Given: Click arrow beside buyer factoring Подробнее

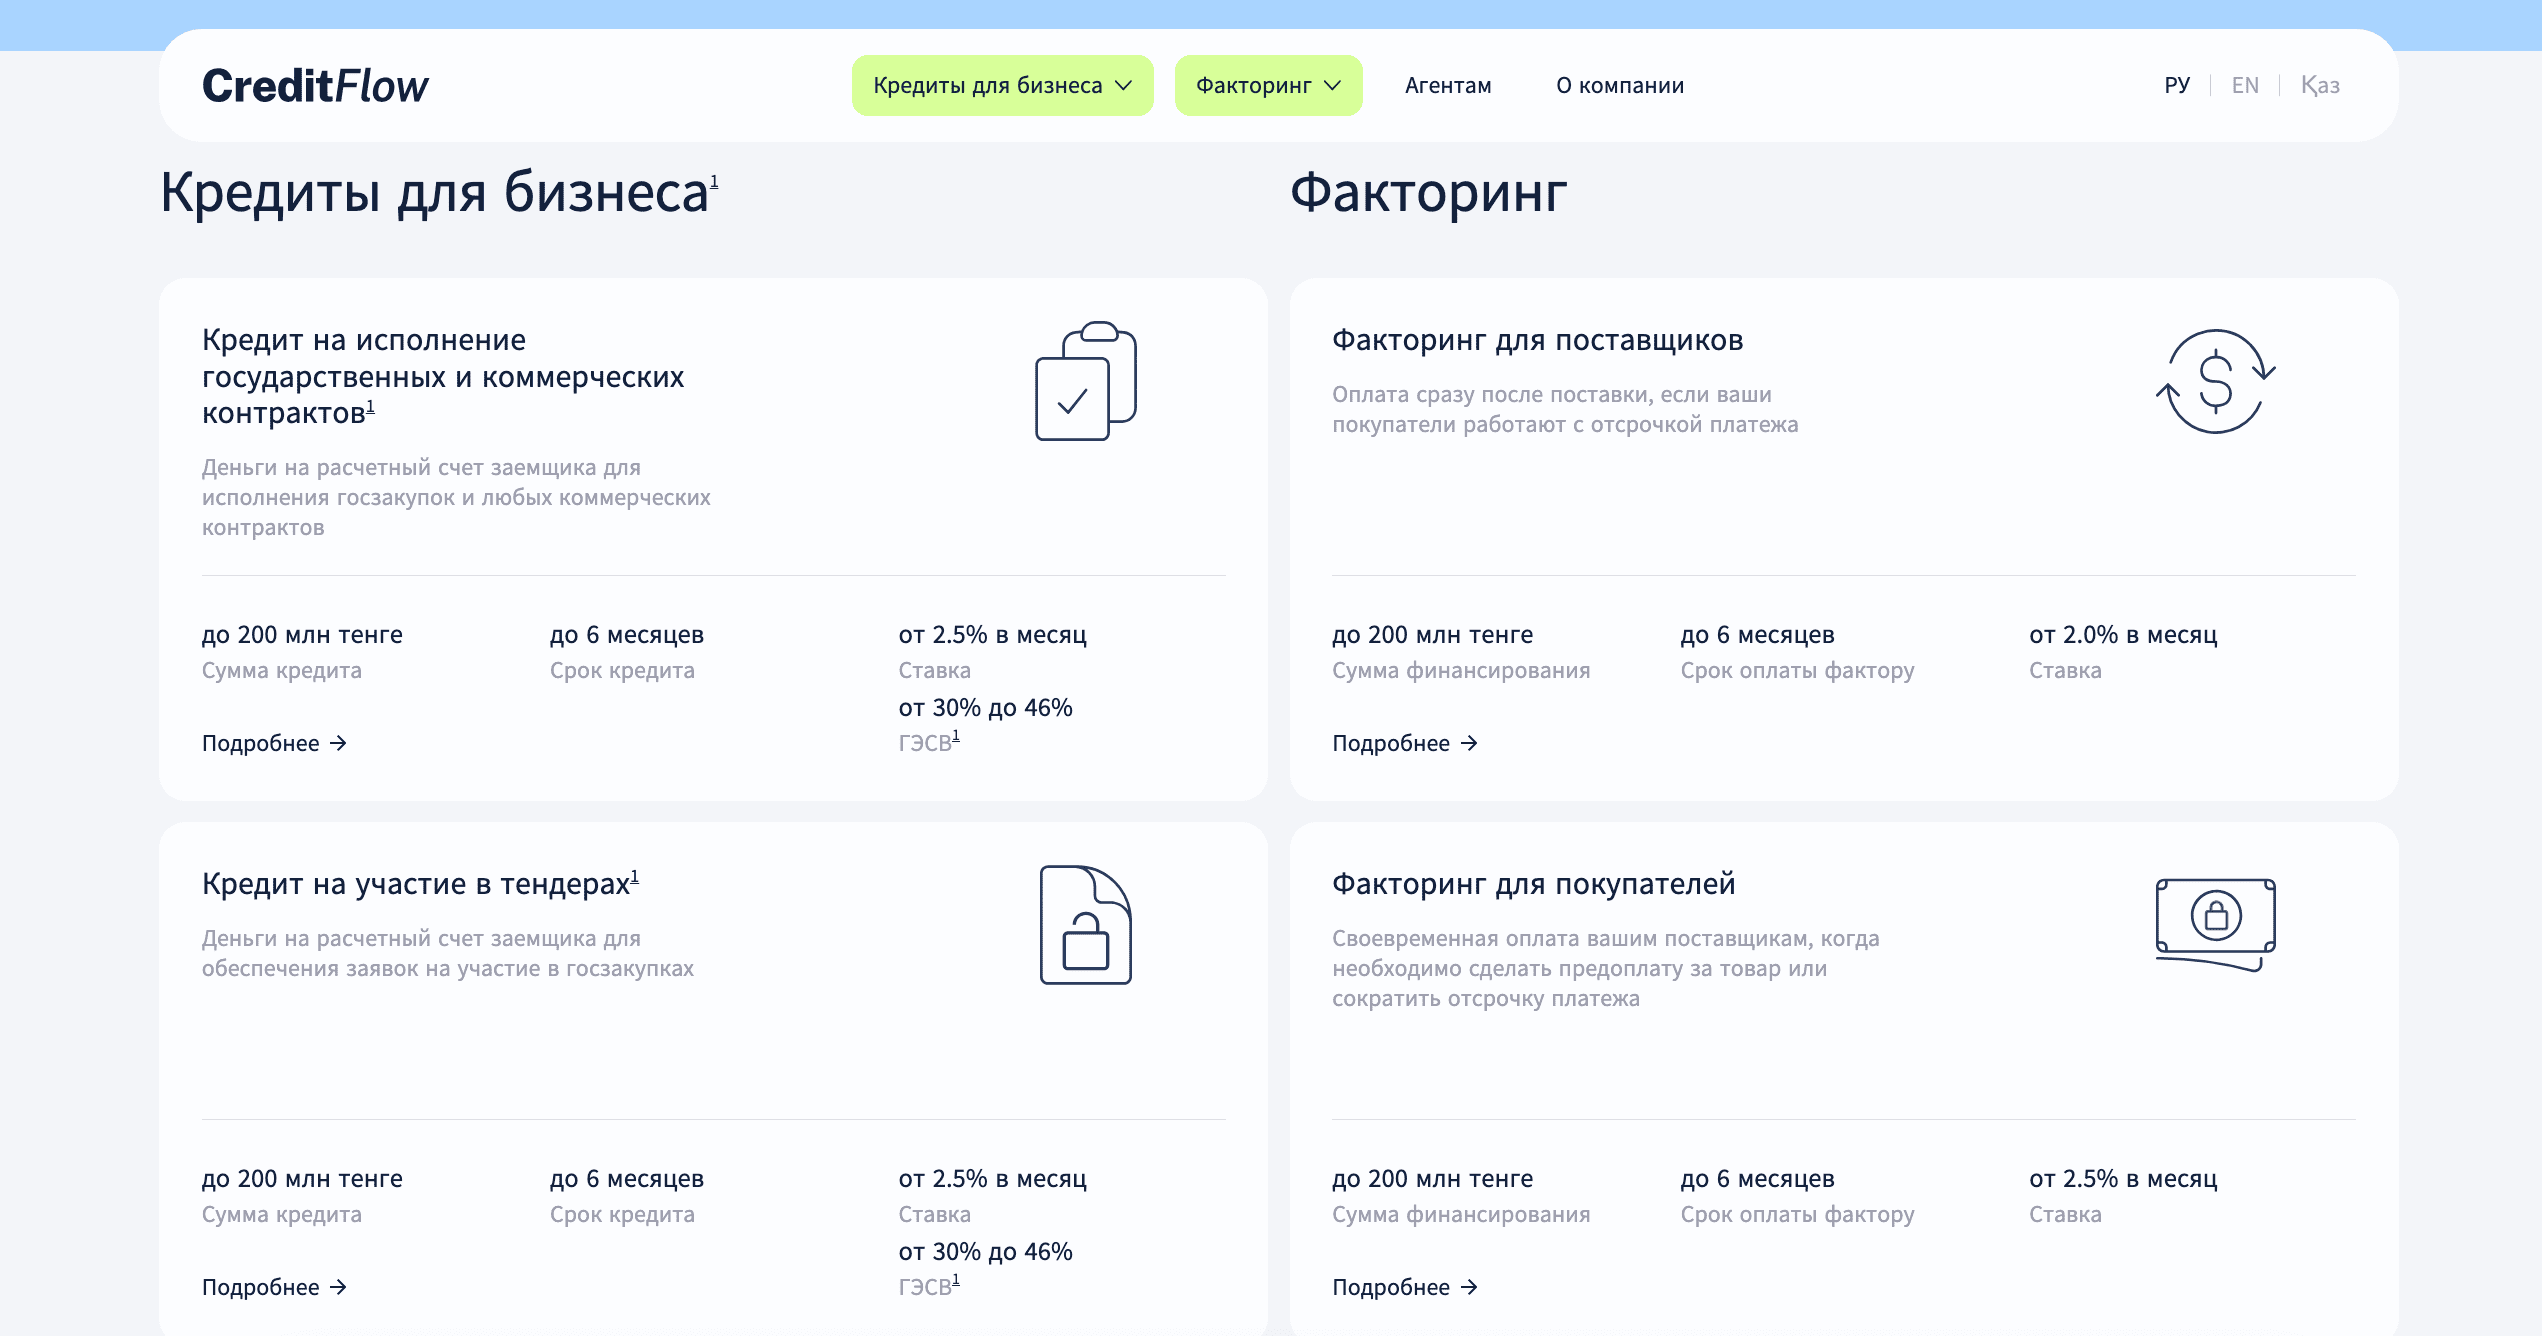Looking at the screenshot, I should coord(1469,1287).
